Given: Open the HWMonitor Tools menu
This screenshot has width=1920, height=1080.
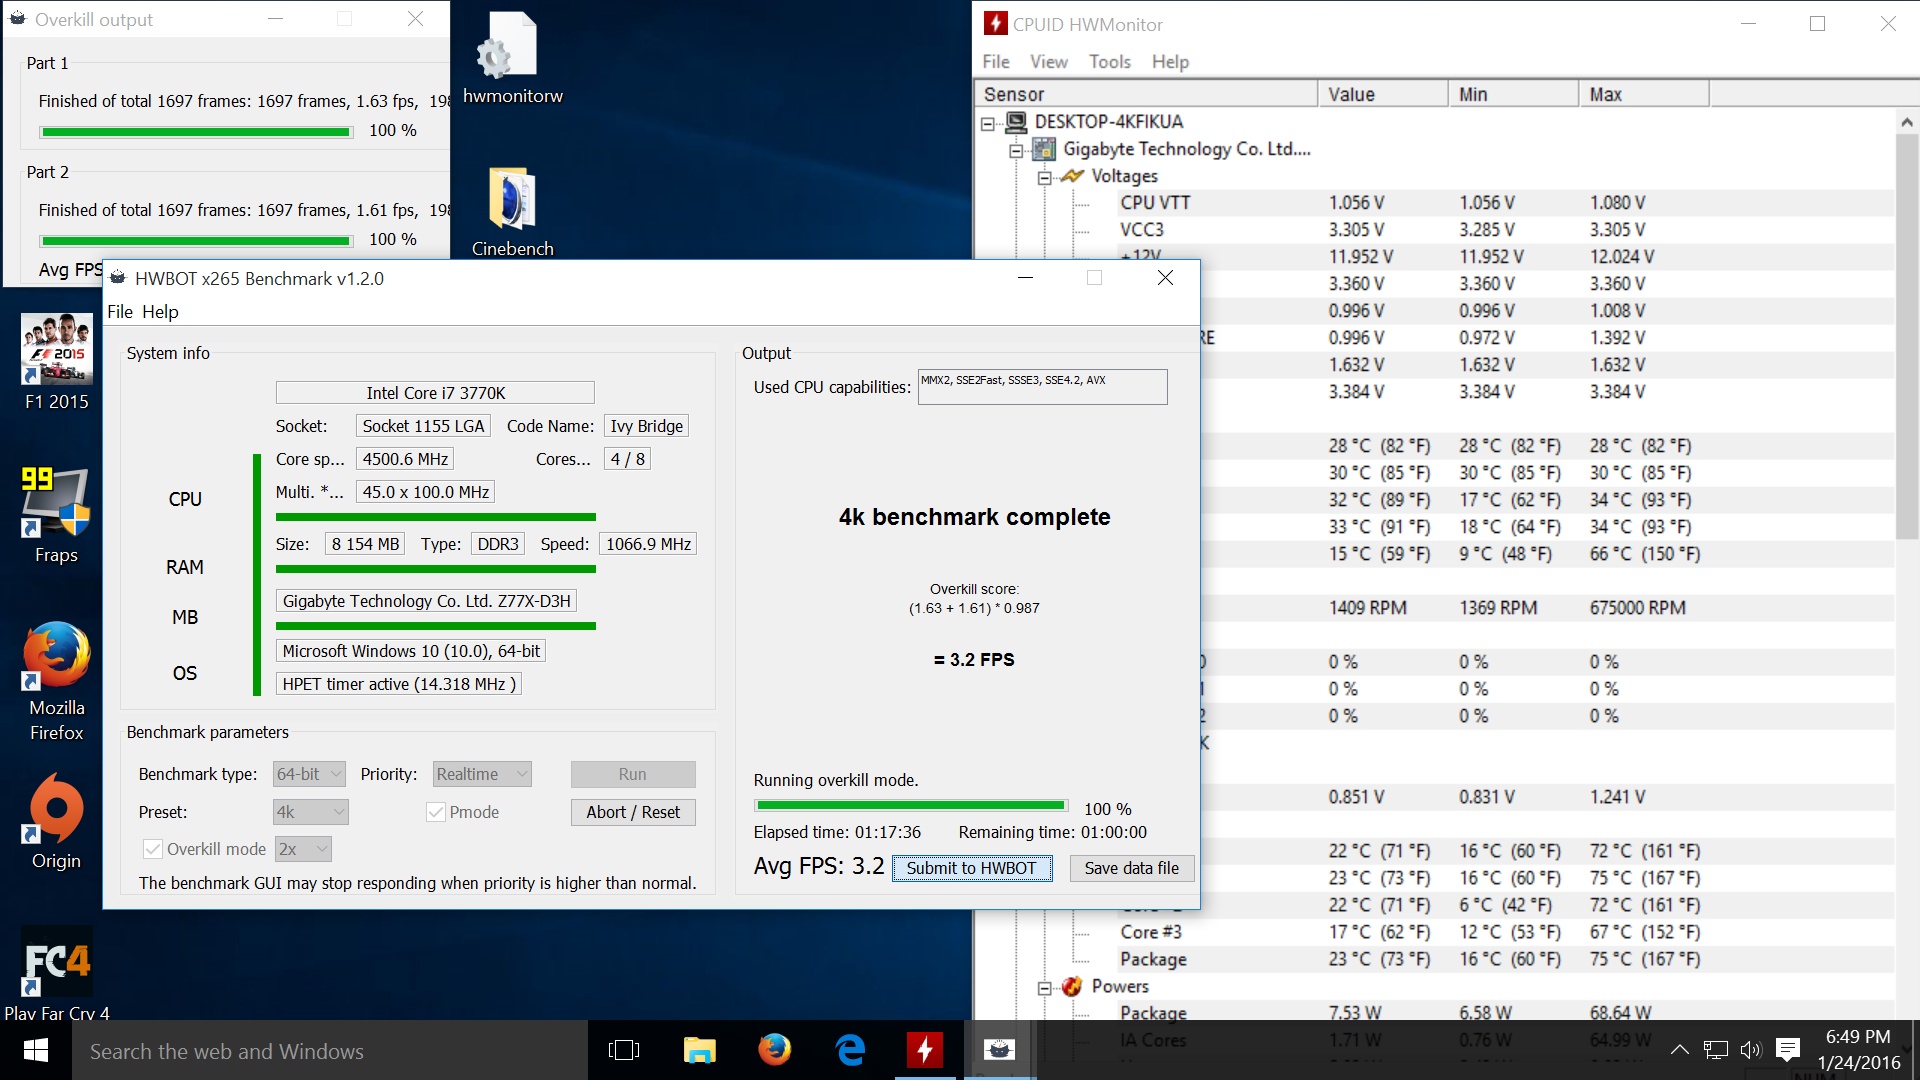Looking at the screenshot, I should 1110,62.
